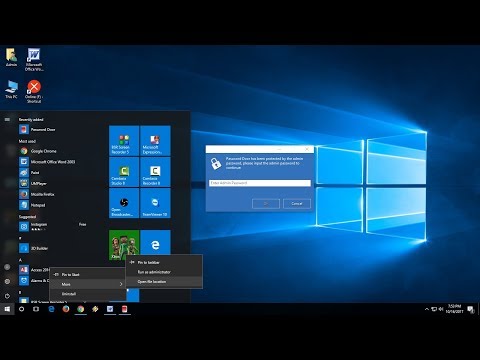
Task: Show hidden system tray icons
Action: [x=427, y=309]
